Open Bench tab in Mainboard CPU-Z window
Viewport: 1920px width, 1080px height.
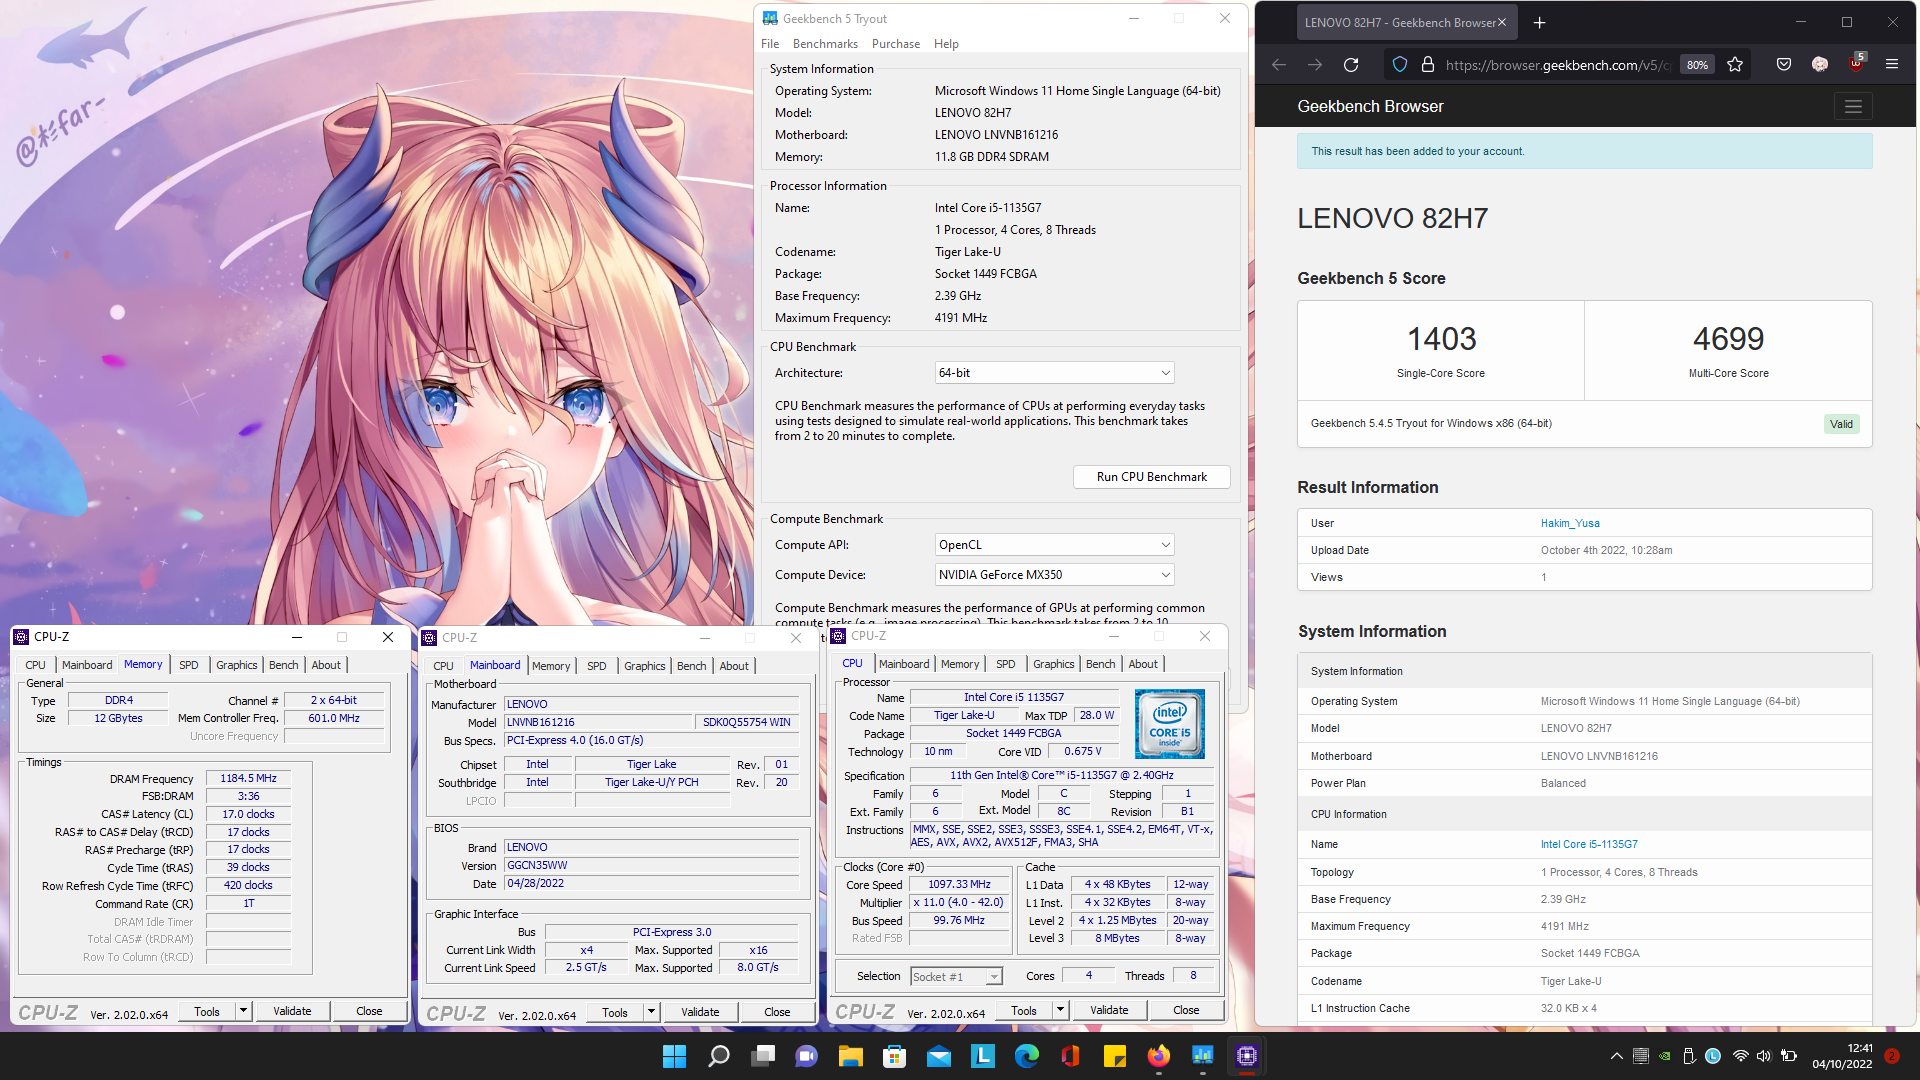(692, 666)
